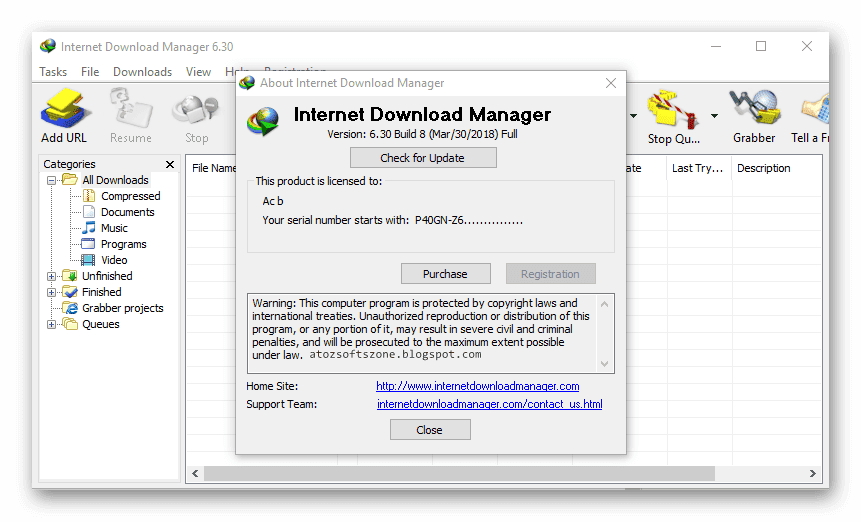This screenshot has width=861, height=522.
Task: Open dropdown arrow left of Stop Queue
Action: click(633, 115)
